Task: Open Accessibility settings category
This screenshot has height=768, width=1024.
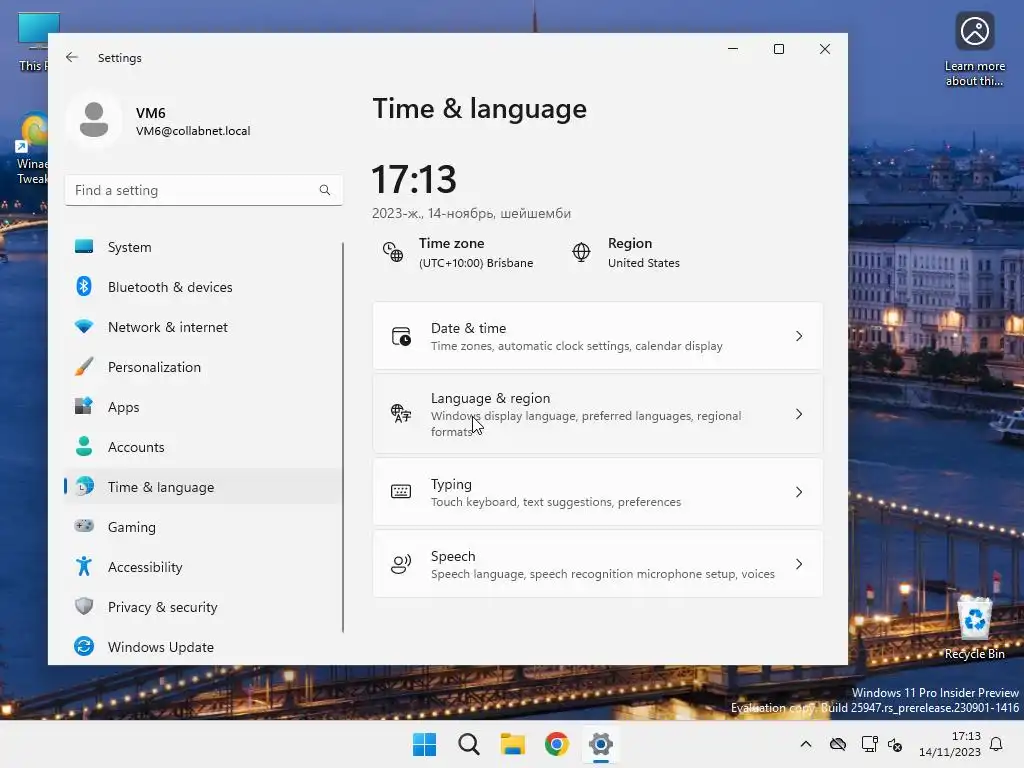Action: coord(203,567)
